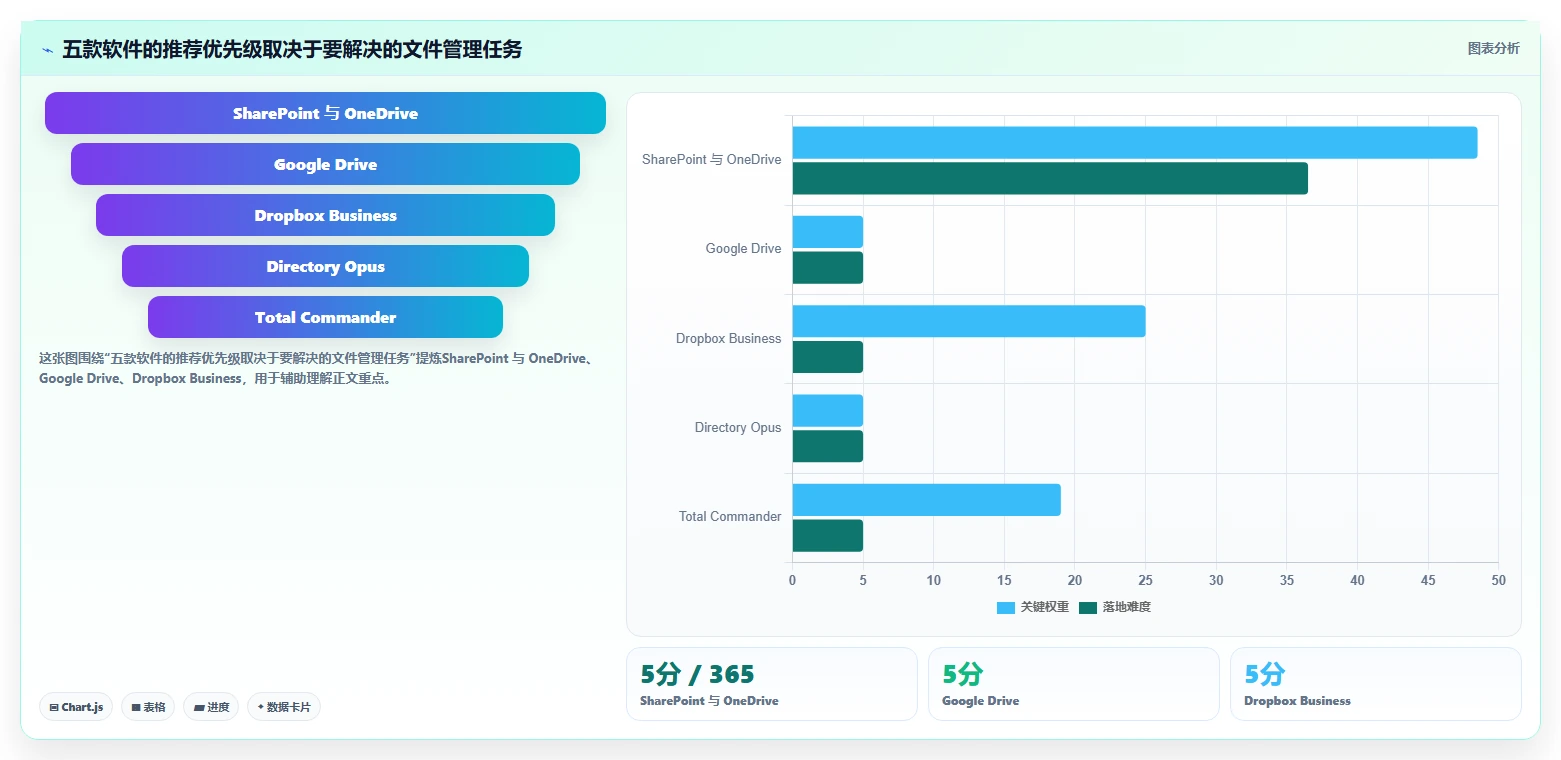
Task: Click the Chart.js tag chip
Action: point(77,707)
